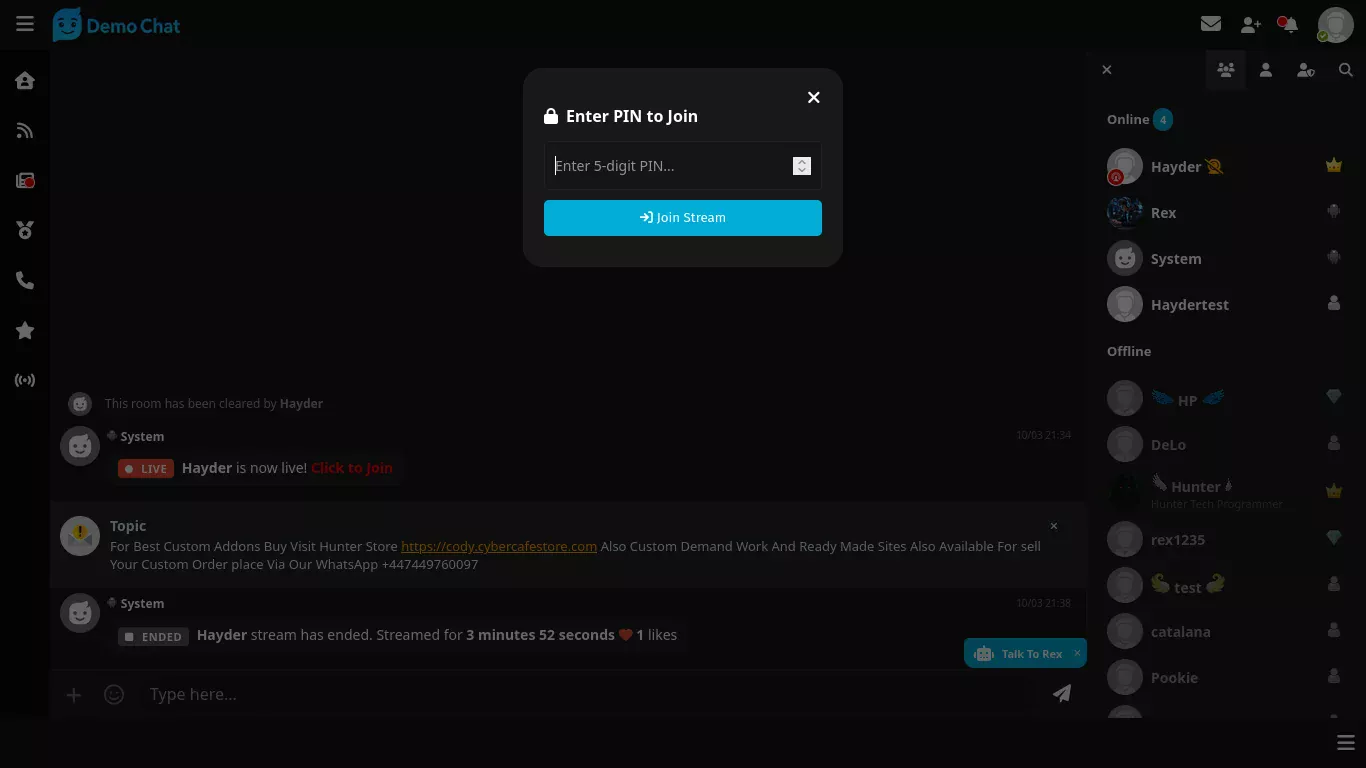
Task: Switch to the group users tab
Action: click(1226, 70)
